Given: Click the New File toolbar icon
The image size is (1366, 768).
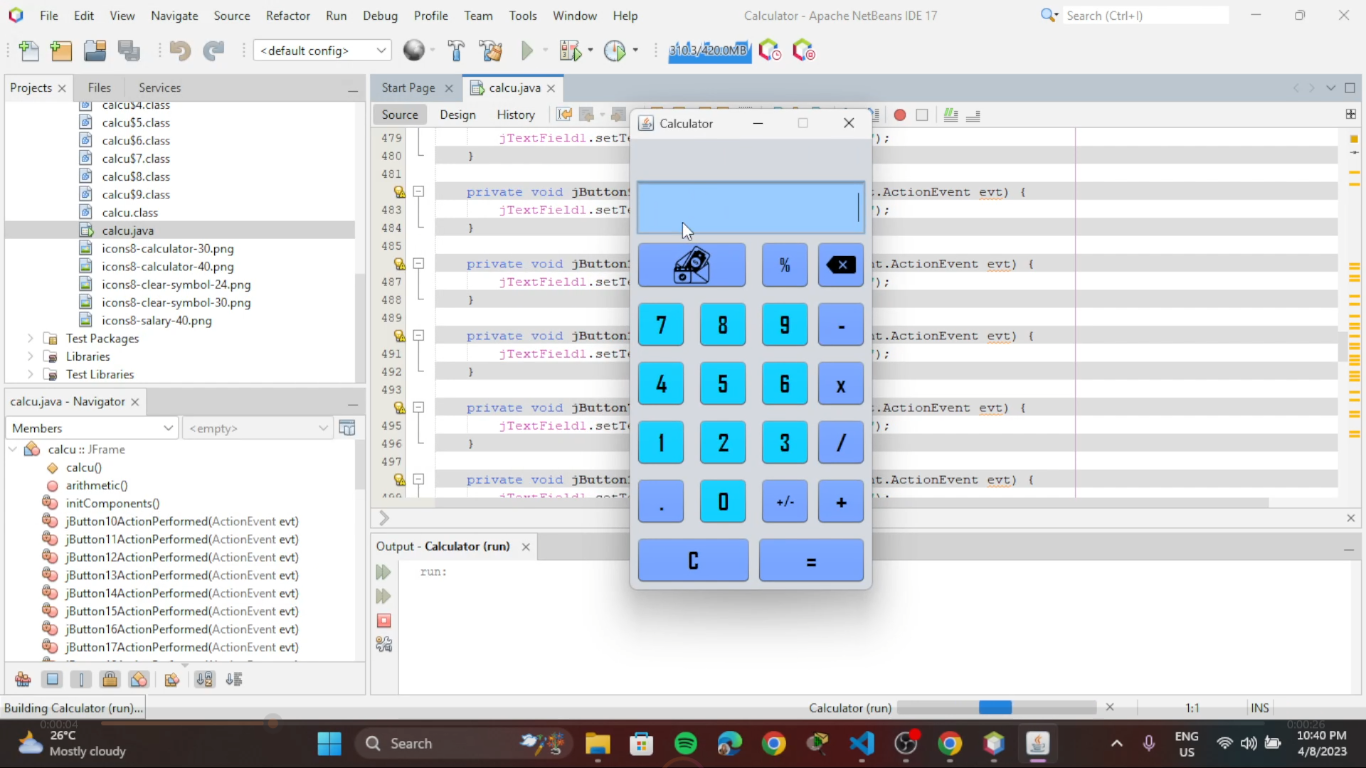Looking at the screenshot, I should [29, 51].
